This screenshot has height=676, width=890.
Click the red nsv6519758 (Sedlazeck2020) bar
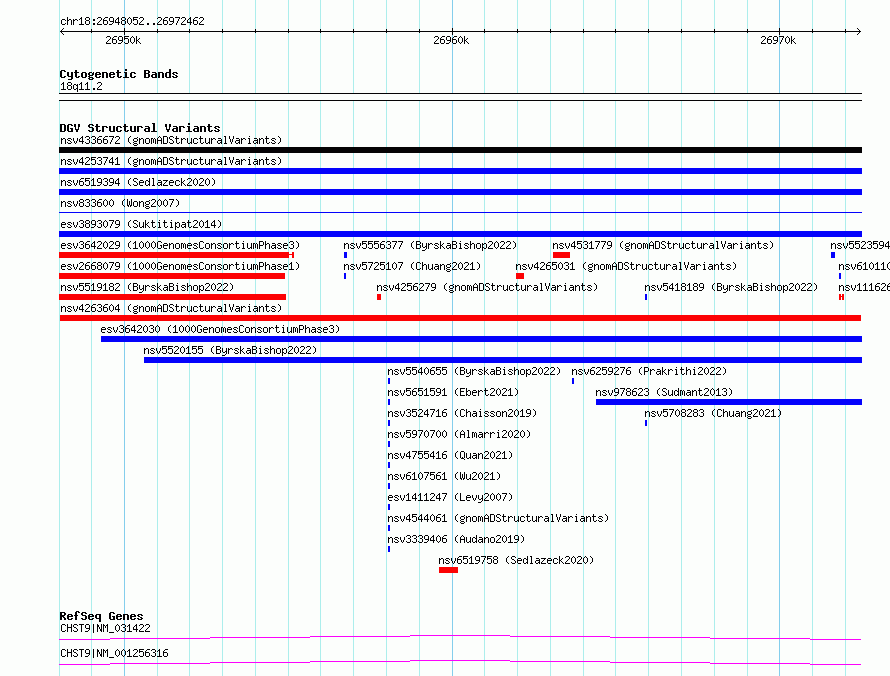pos(448,570)
